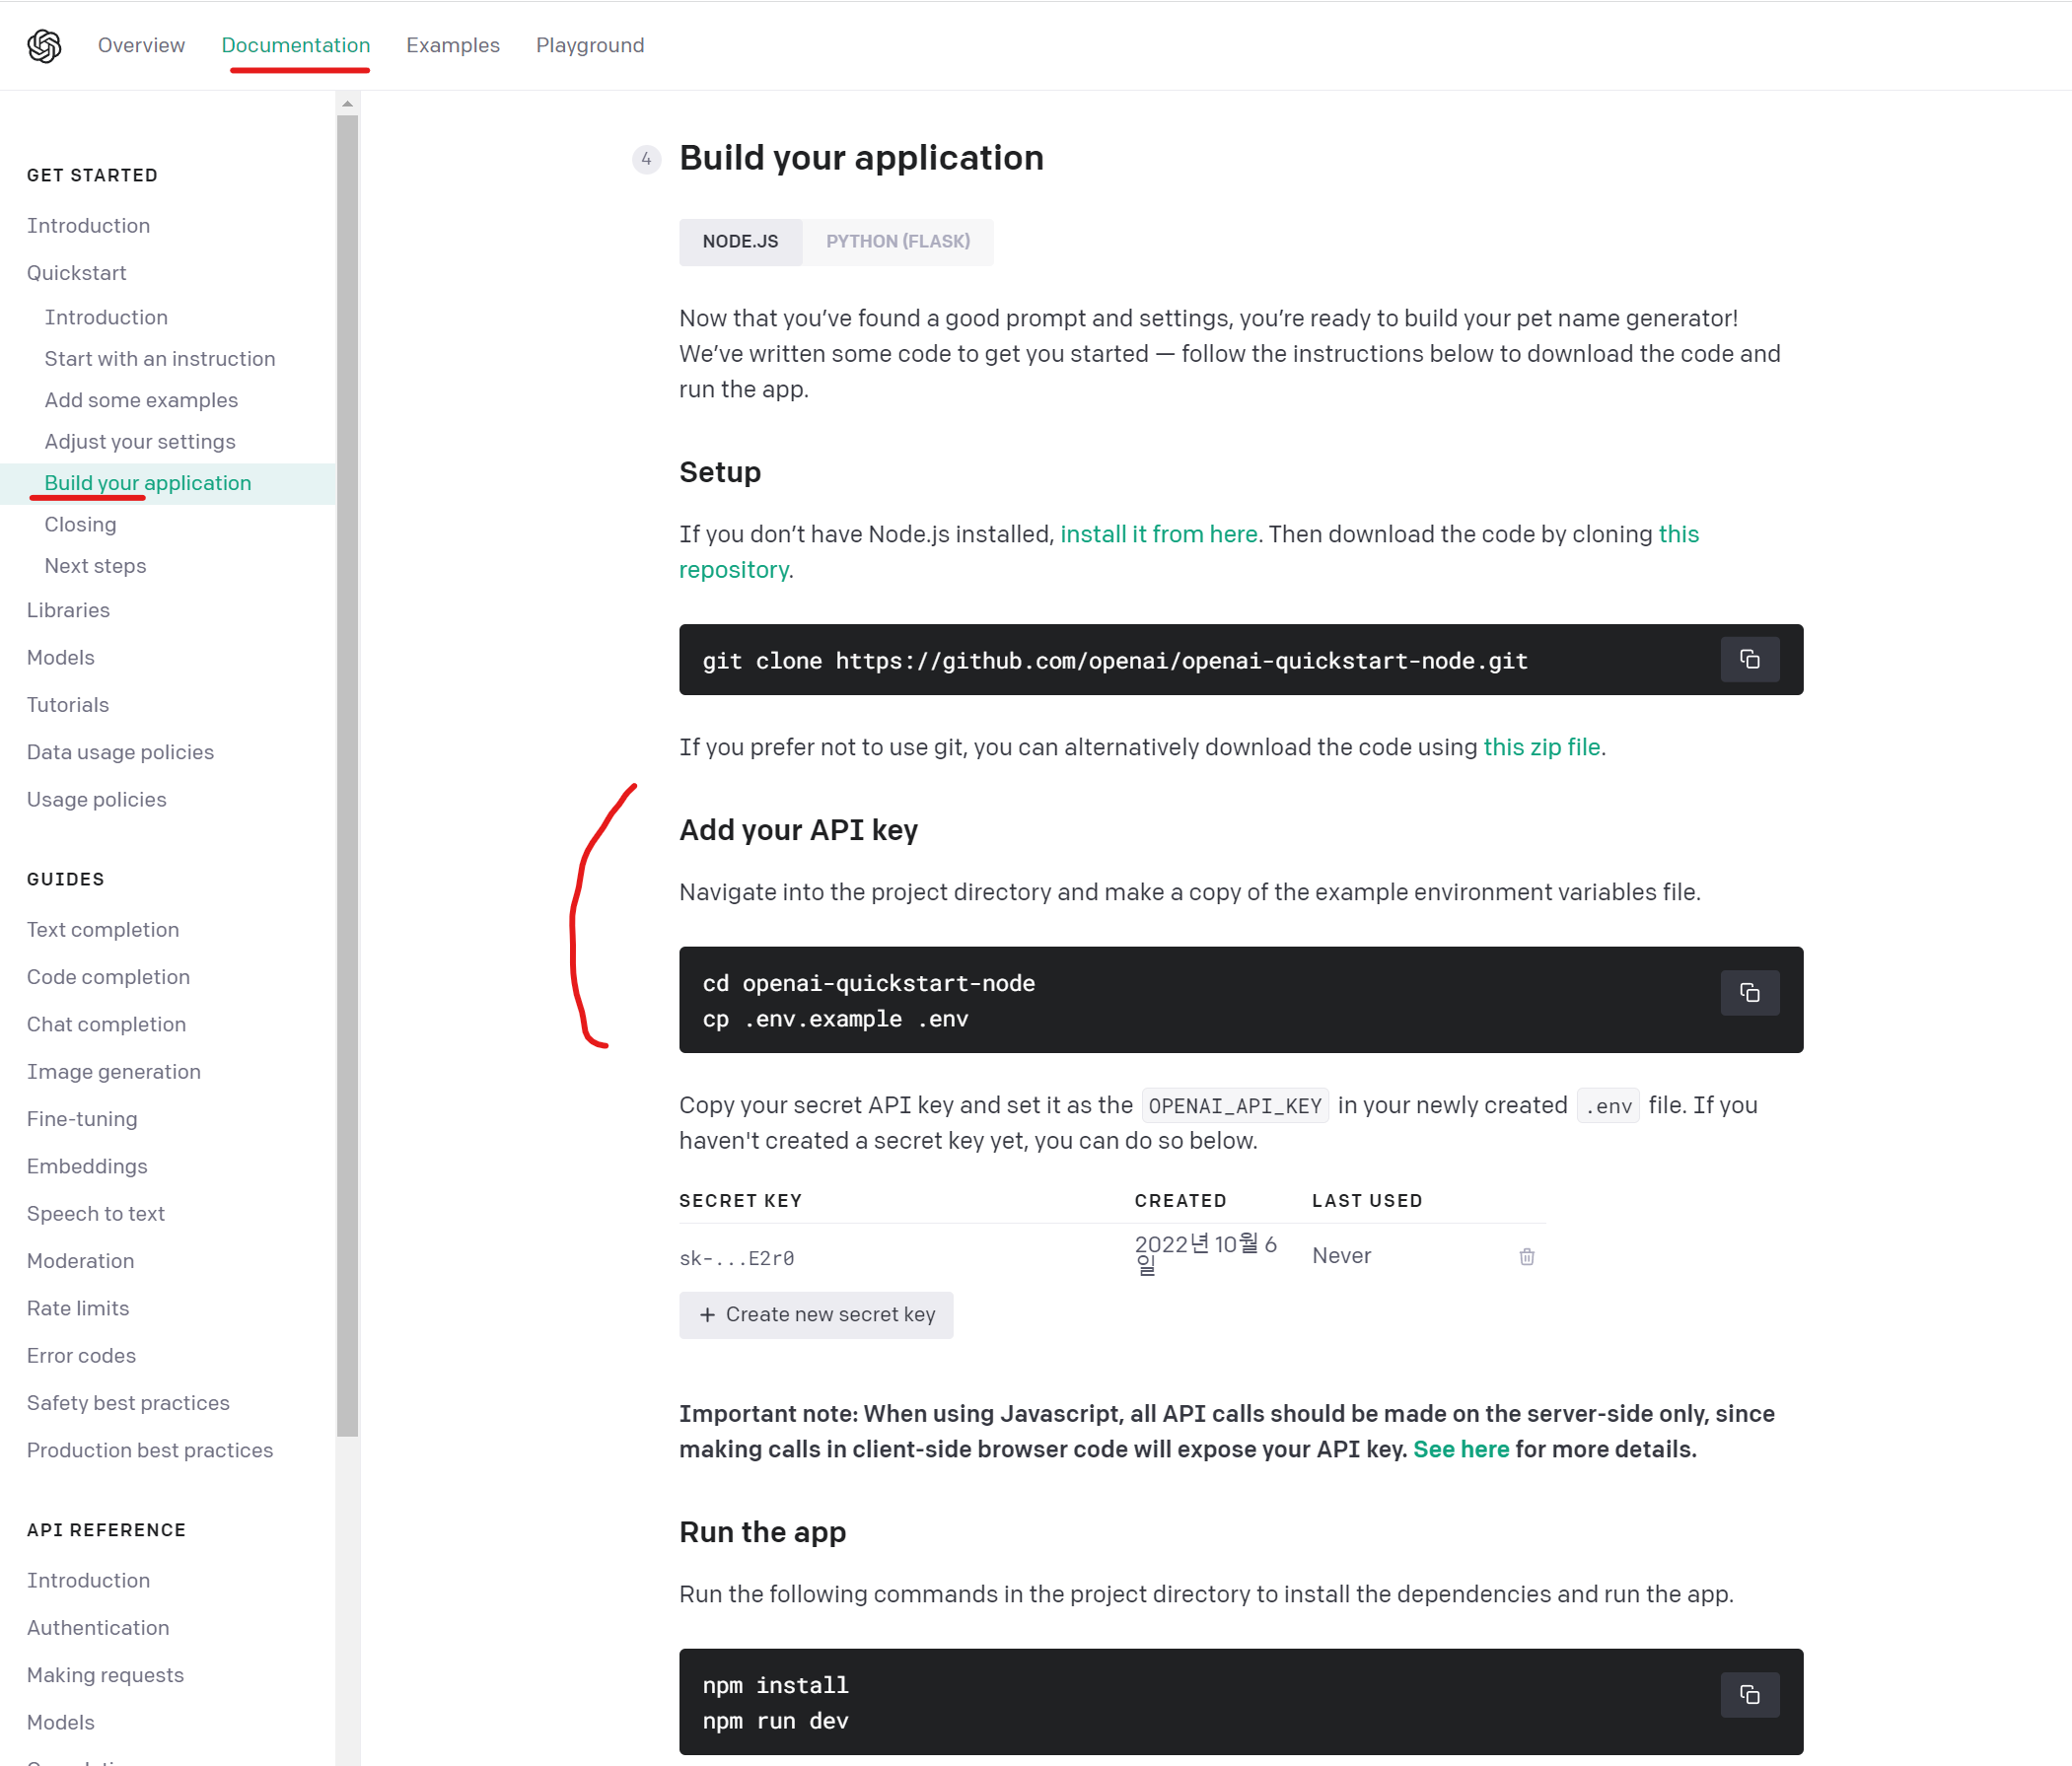Click the sidebar scroll up arrow
This screenshot has height=1766, width=2072.
pyautogui.click(x=347, y=104)
